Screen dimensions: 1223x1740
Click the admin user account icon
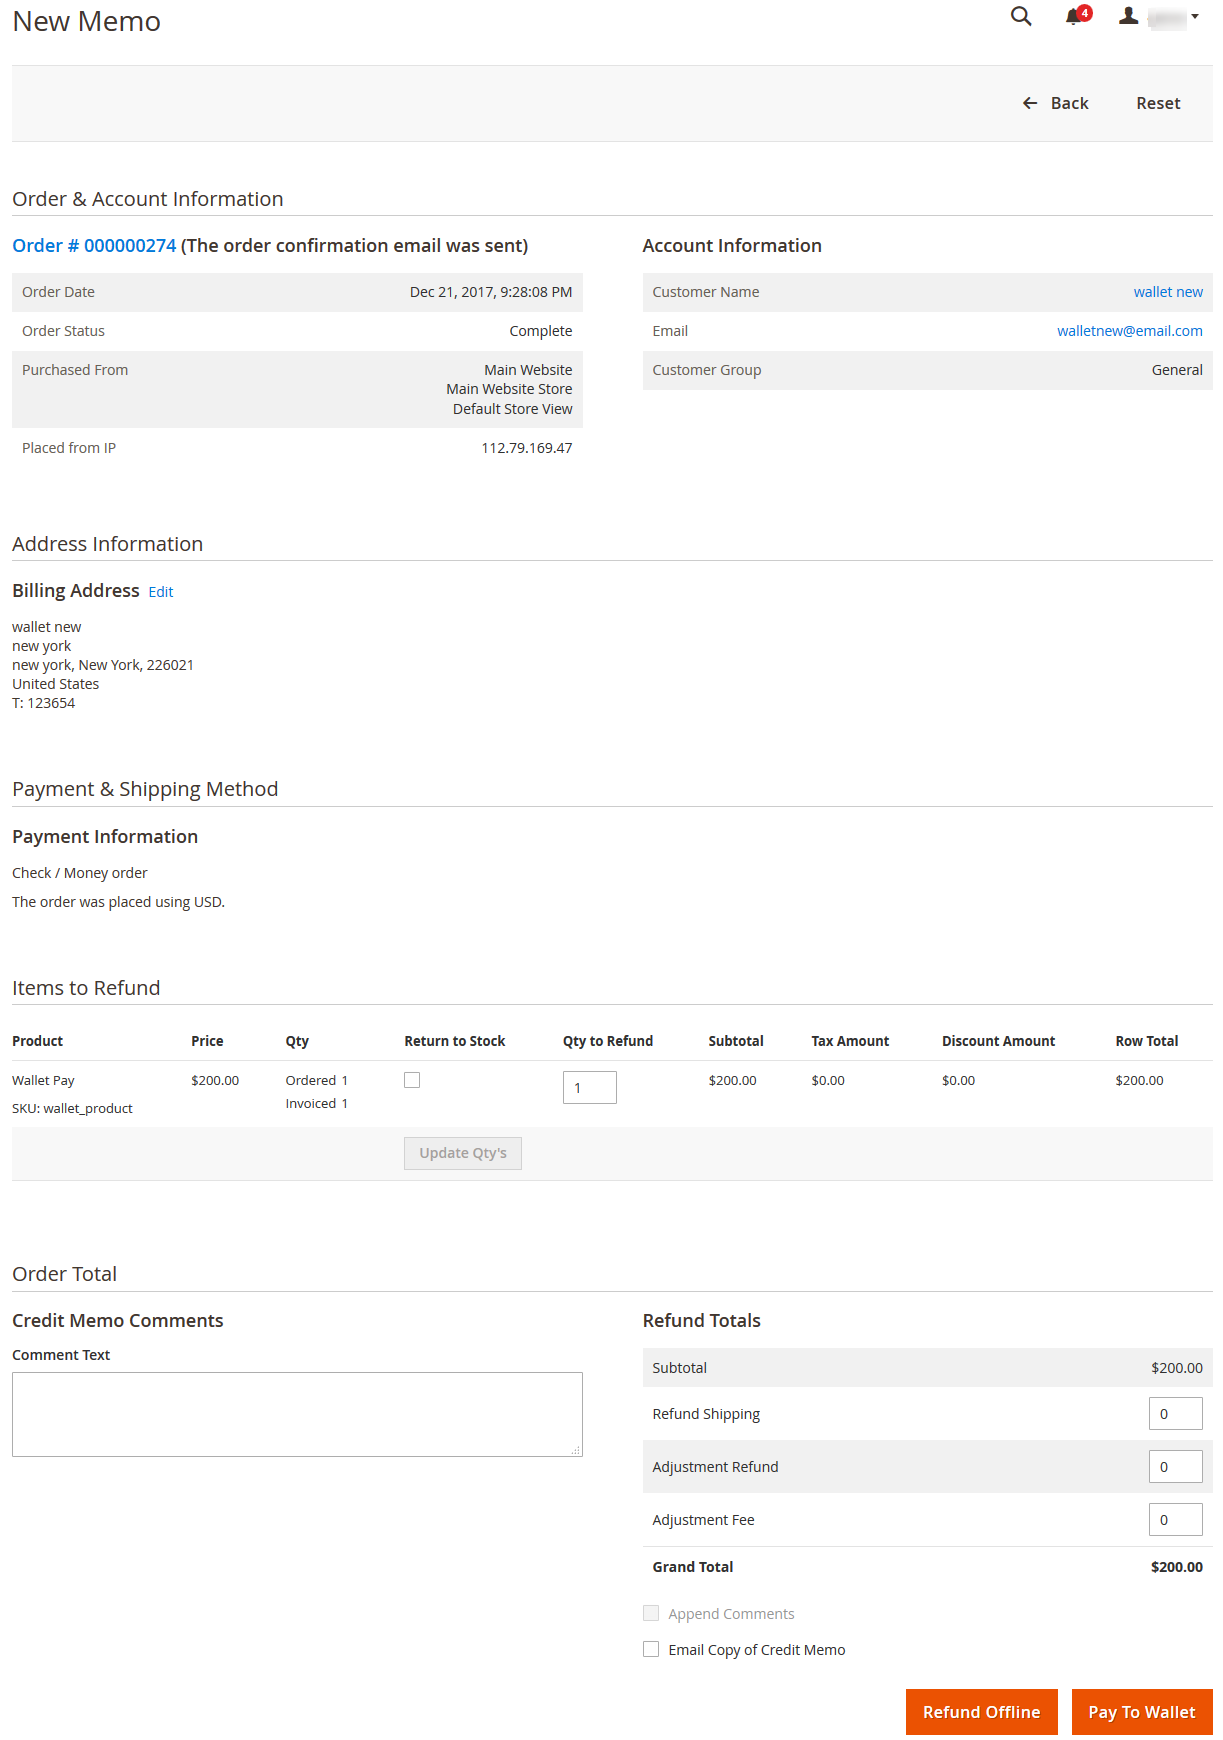coord(1128,16)
